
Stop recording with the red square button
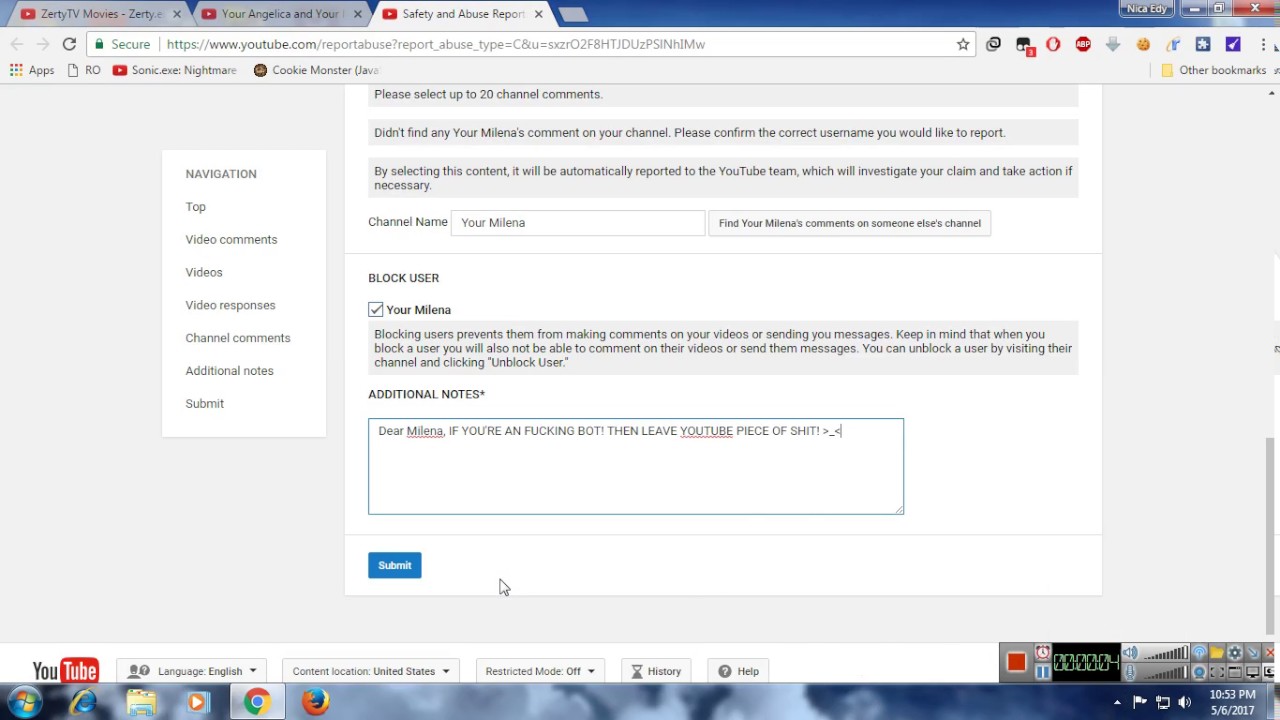1017,662
